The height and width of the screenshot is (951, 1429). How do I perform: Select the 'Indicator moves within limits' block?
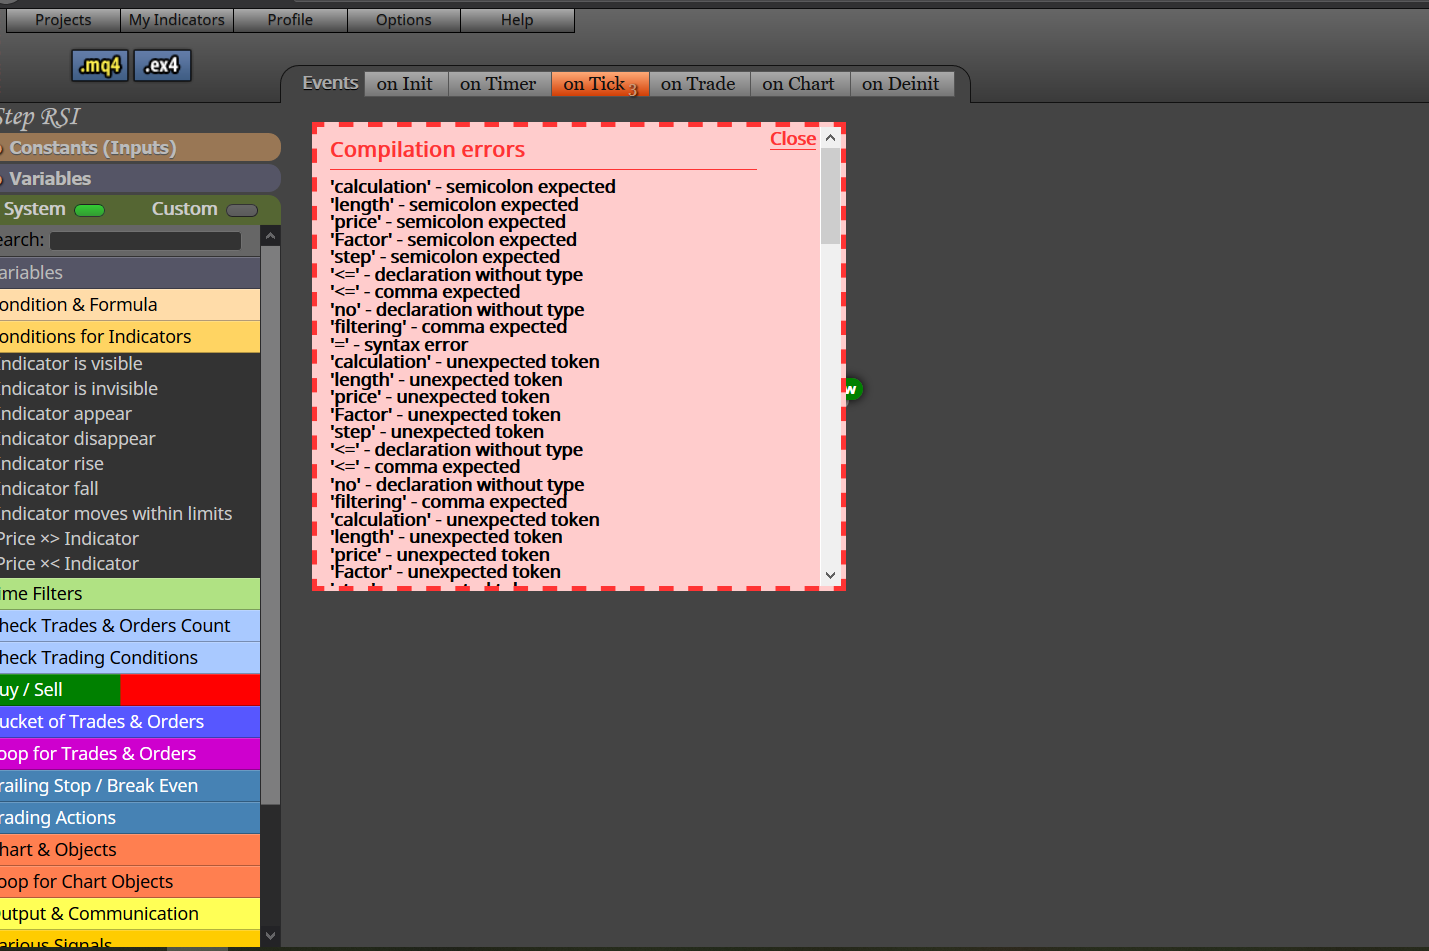(116, 514)
